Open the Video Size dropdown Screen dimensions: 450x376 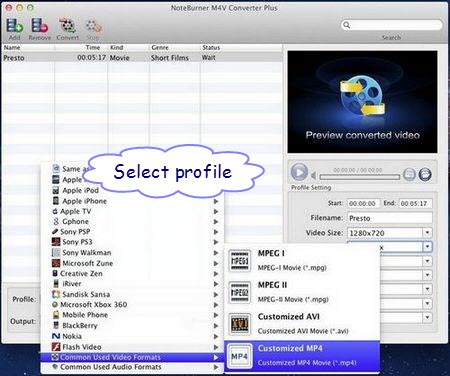coord(427,233)
